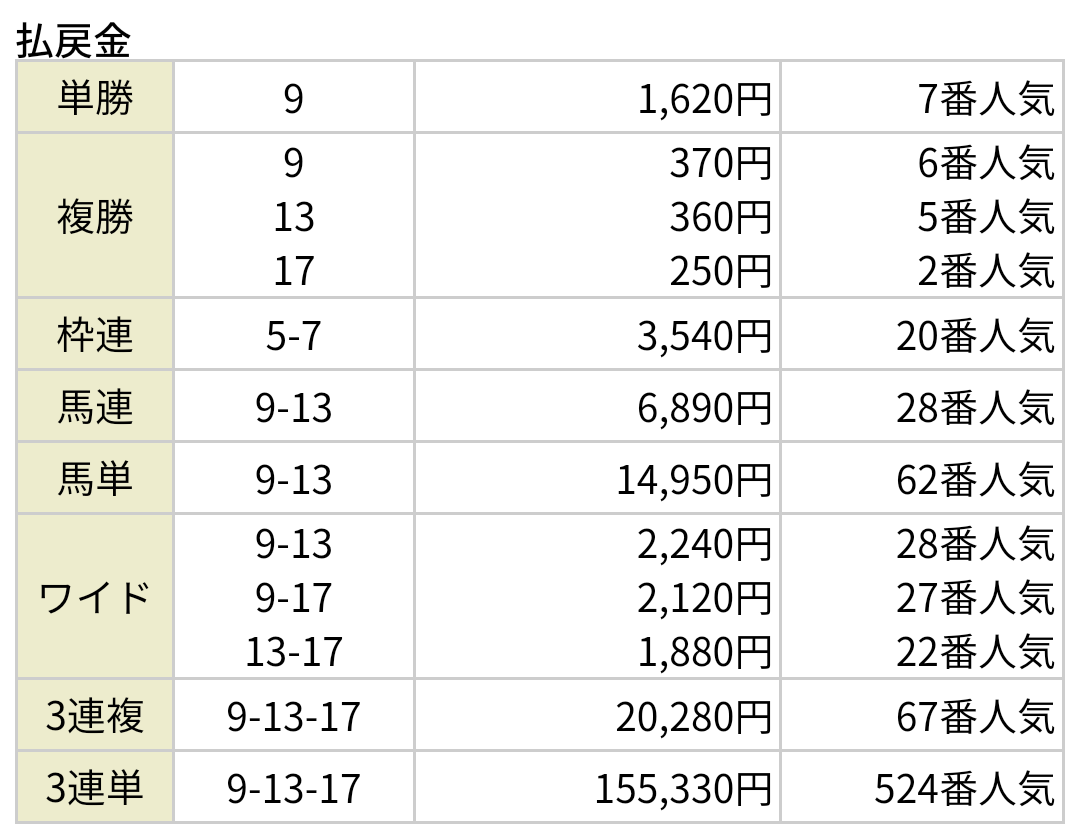Click the 3連複 label cell
The width and height of the screenshot is (1080, 828).
(x=95, y=715)
